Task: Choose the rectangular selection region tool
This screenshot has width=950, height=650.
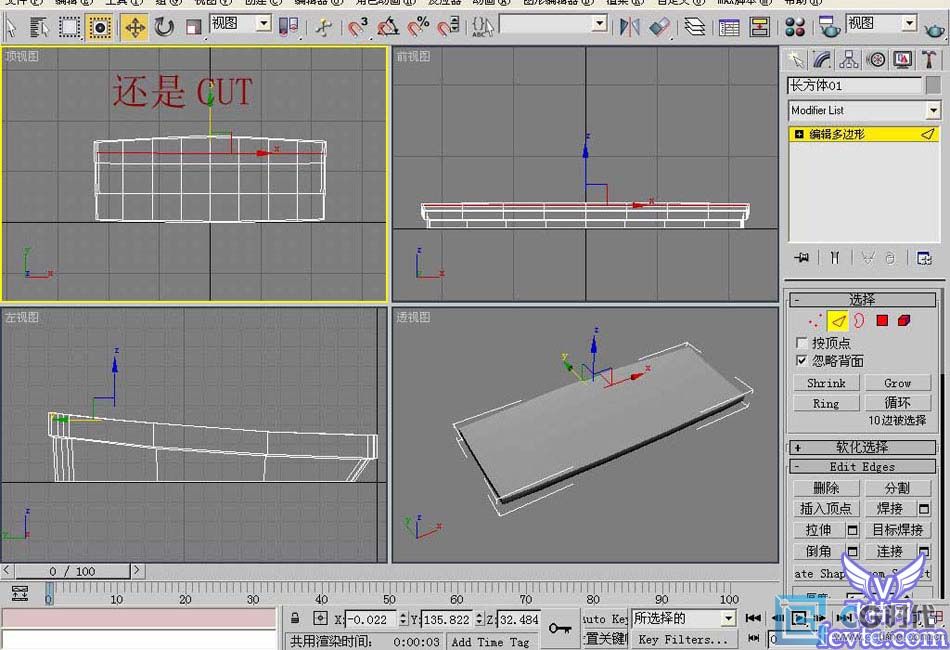Action: [x=69, y=27]
